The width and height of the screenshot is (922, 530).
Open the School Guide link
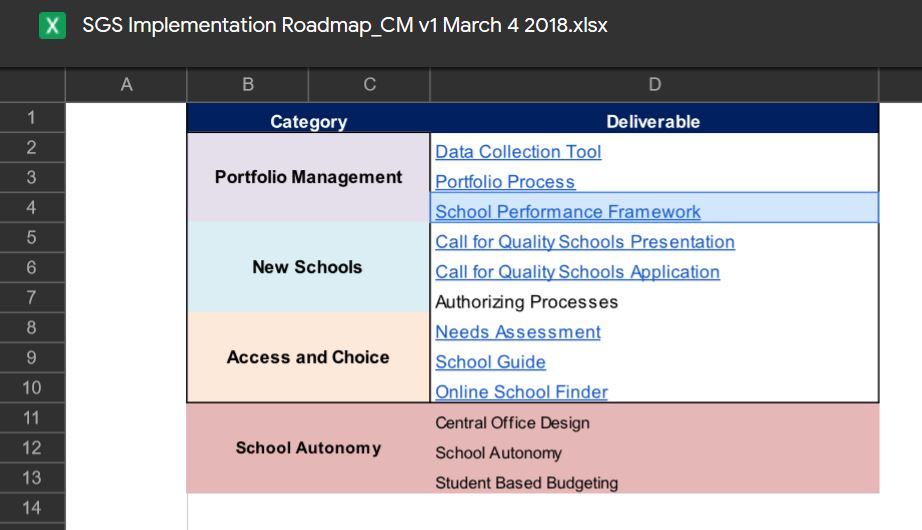(490, 362)
